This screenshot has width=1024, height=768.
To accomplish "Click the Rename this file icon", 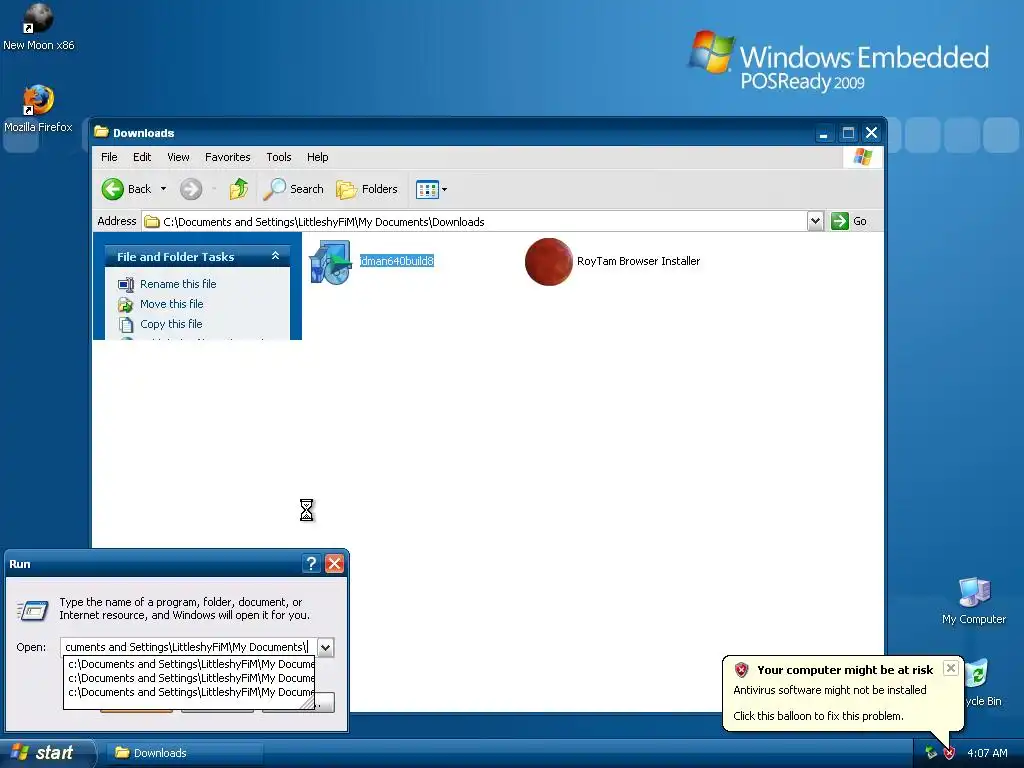I will tap(125, 284).
